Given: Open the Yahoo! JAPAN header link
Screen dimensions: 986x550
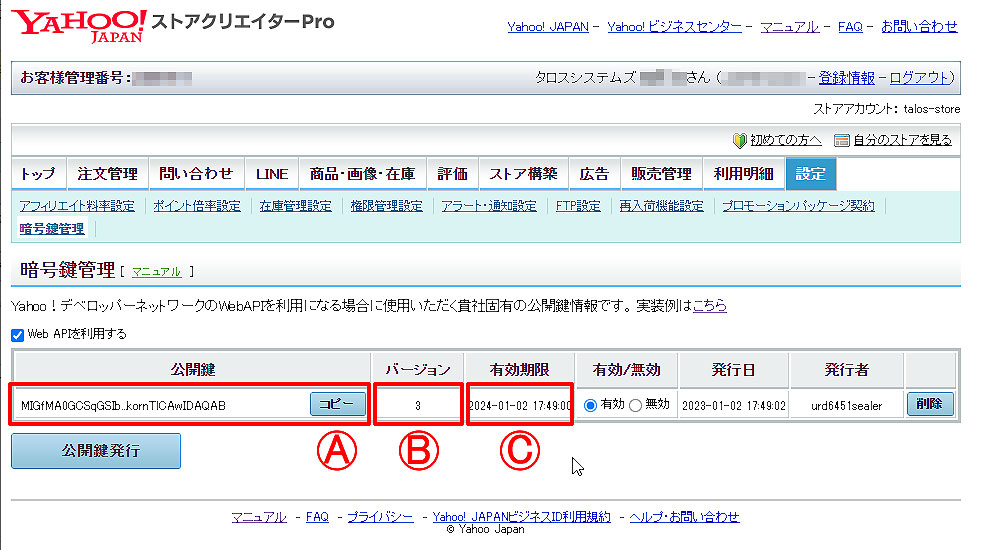Looking at the screenshot, I should point(548,26).
